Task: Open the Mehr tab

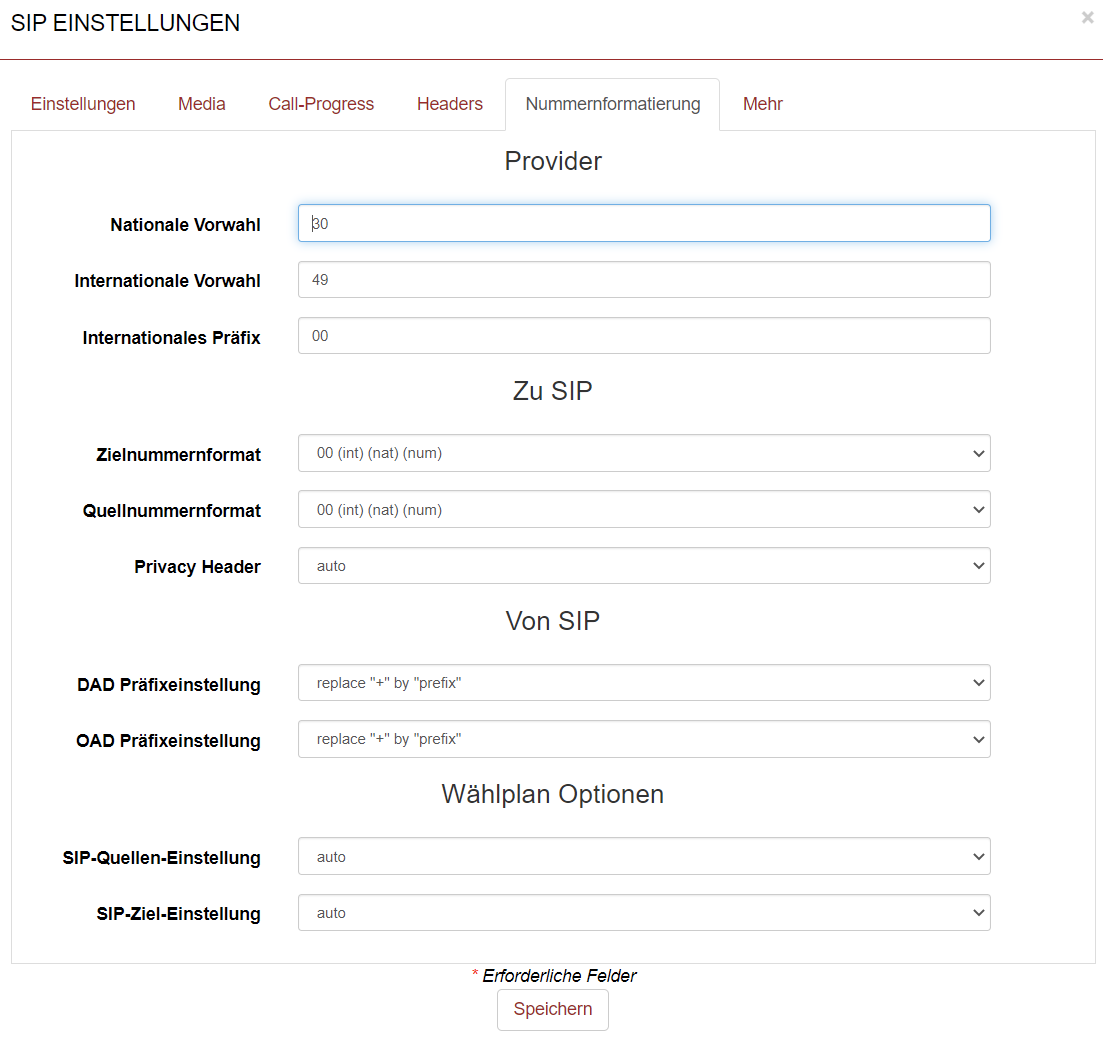Action: [762, 104]
